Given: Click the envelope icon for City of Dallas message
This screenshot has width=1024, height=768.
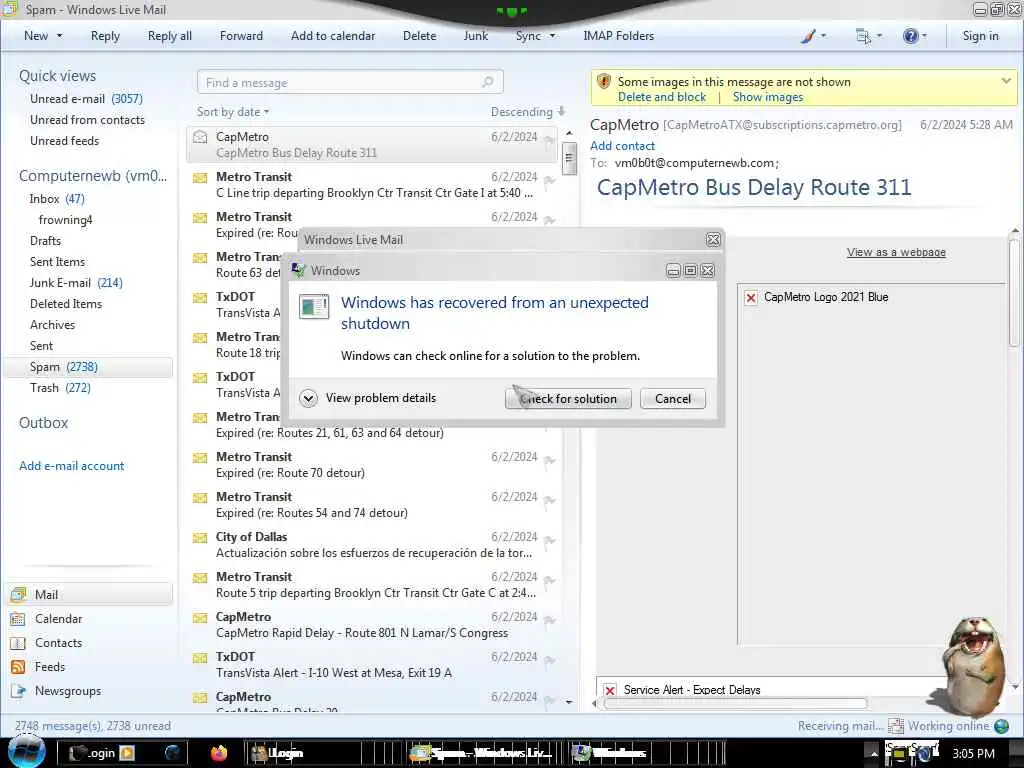Looking at the screenshot, I should 200,537.
